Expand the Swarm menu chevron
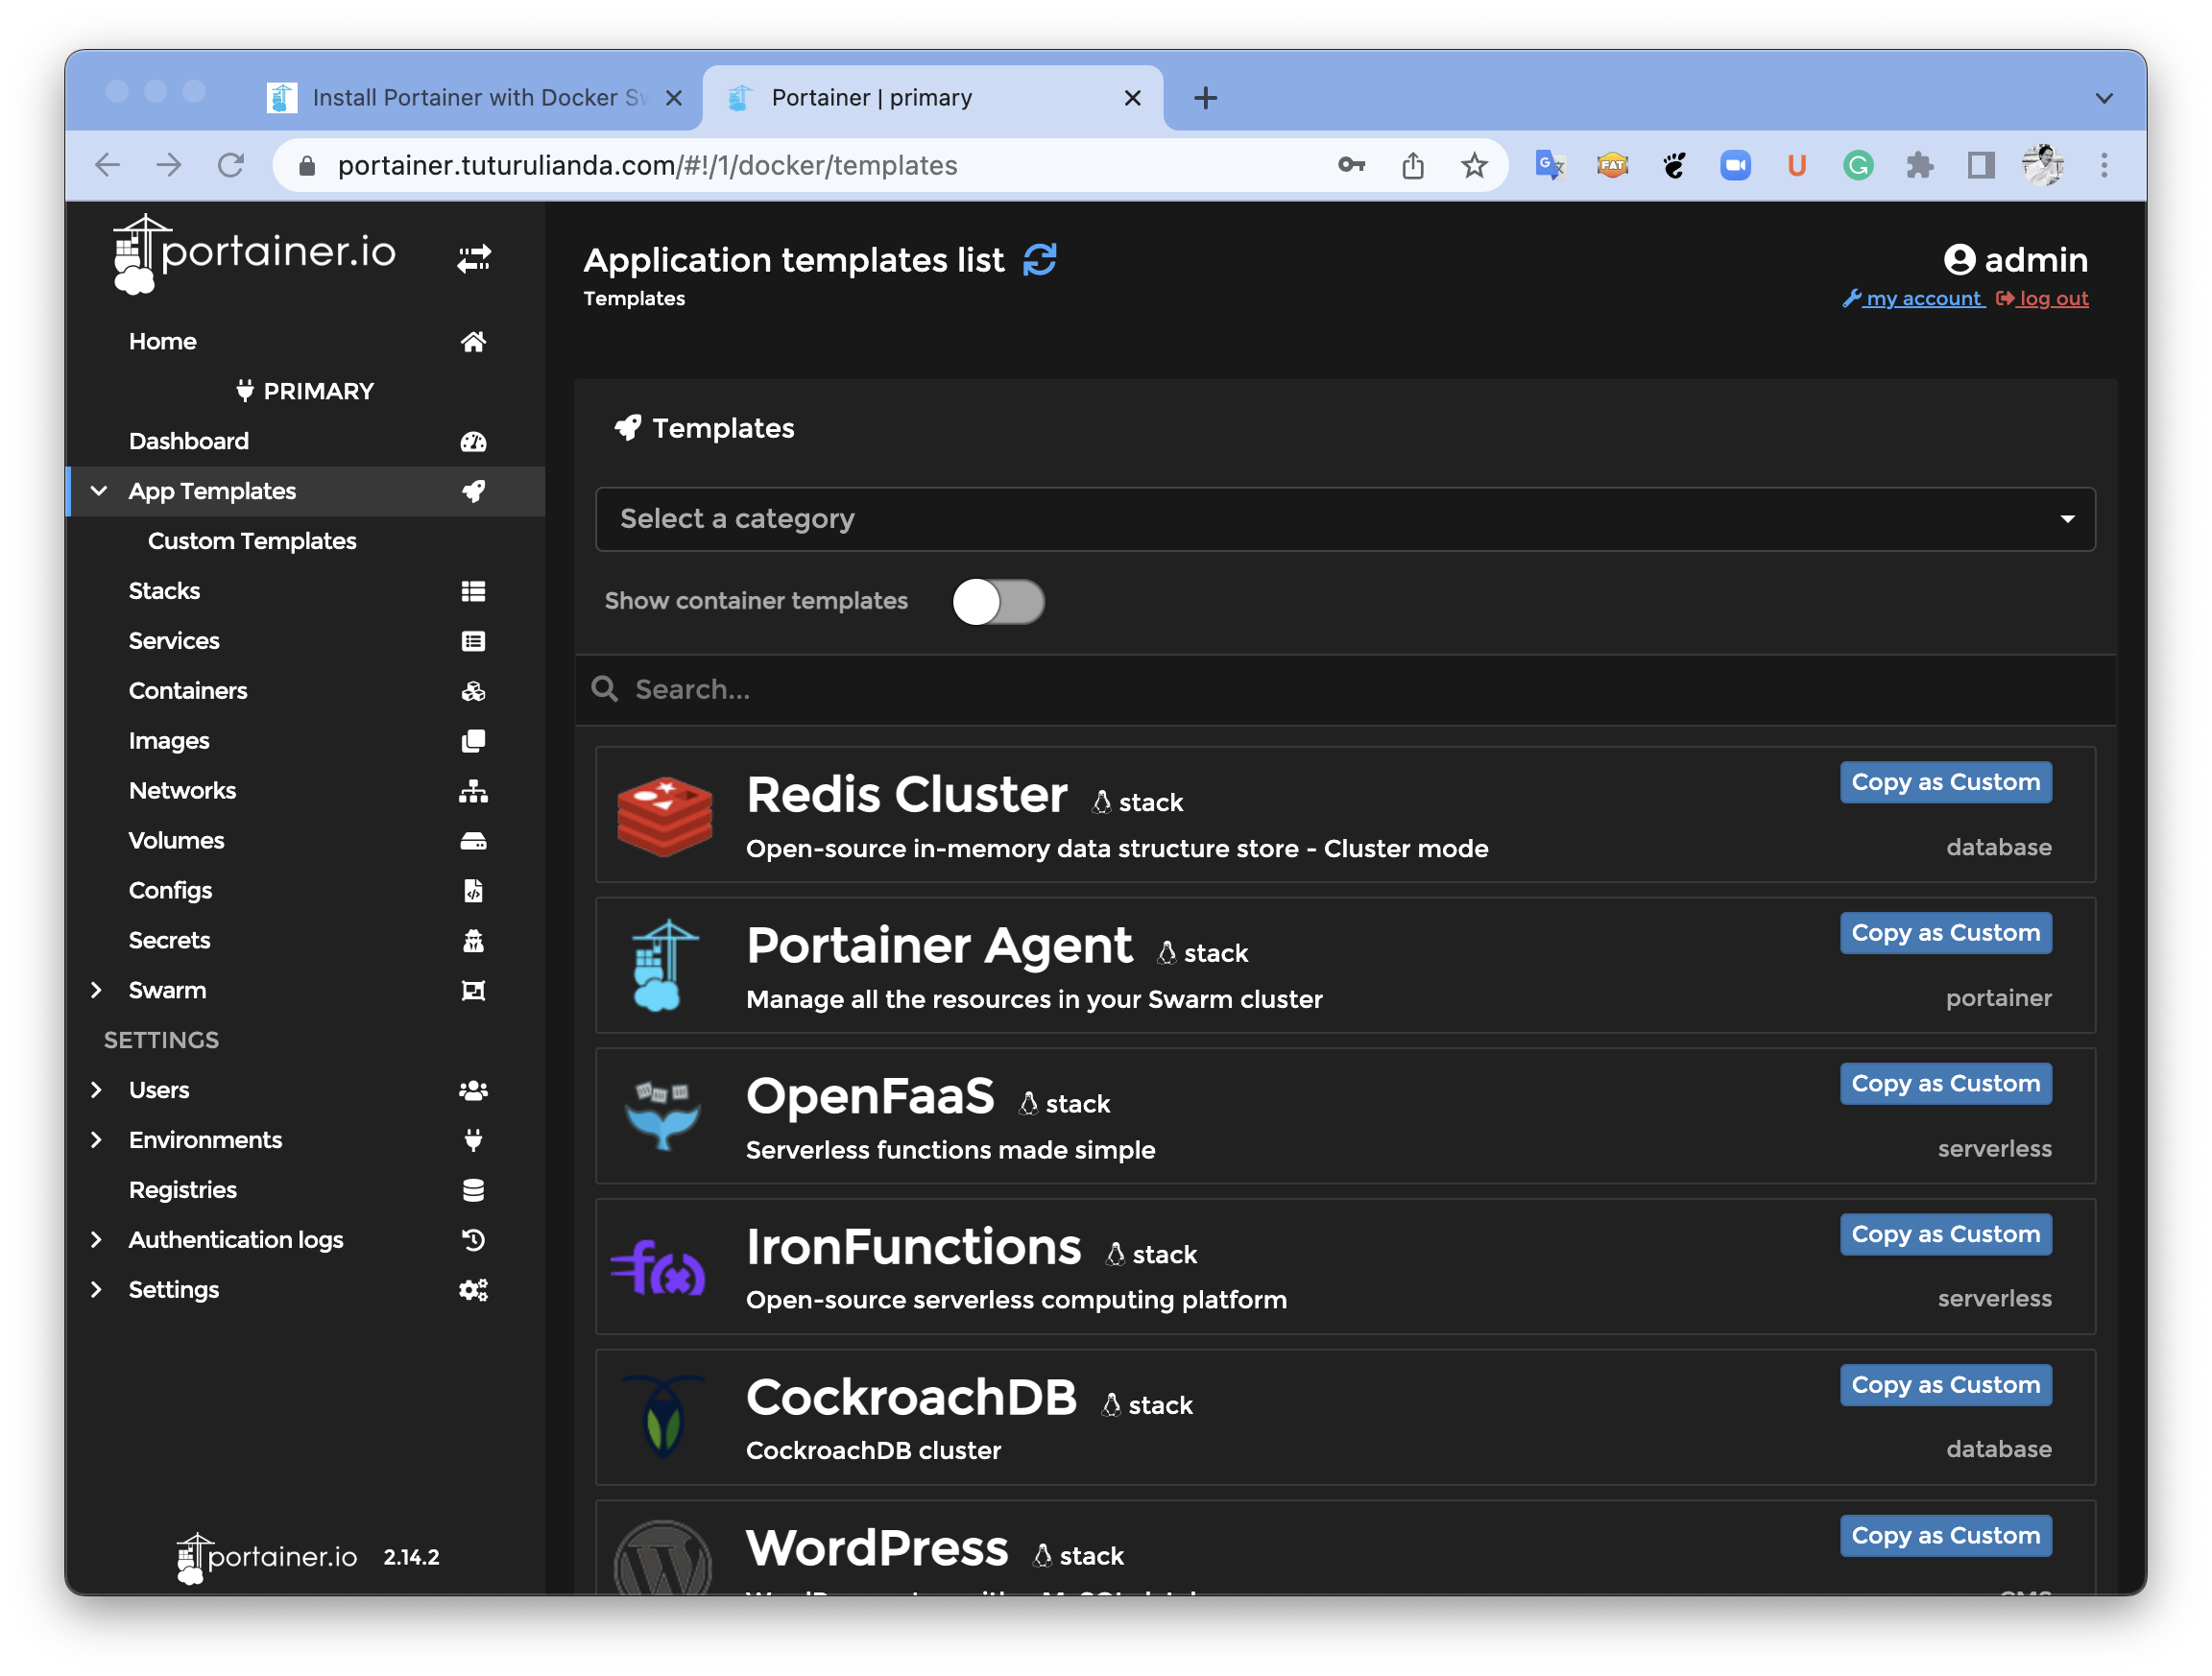The height and width of the screenshot is (1676, 2212). [x=96, y=990]
